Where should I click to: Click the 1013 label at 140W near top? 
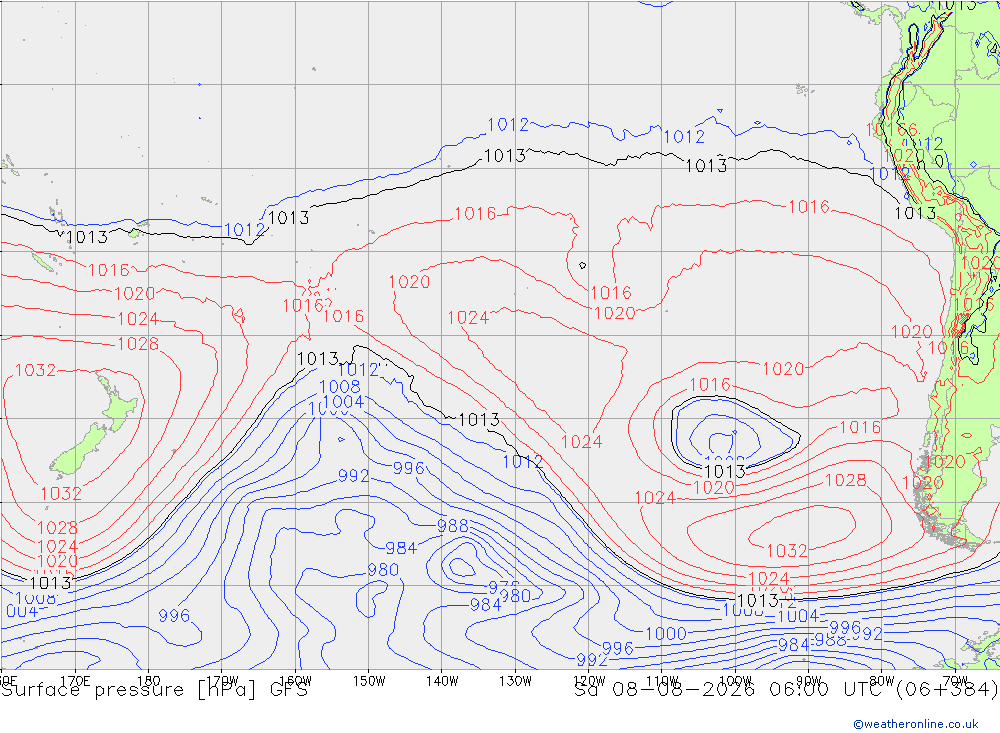point(504,156)
